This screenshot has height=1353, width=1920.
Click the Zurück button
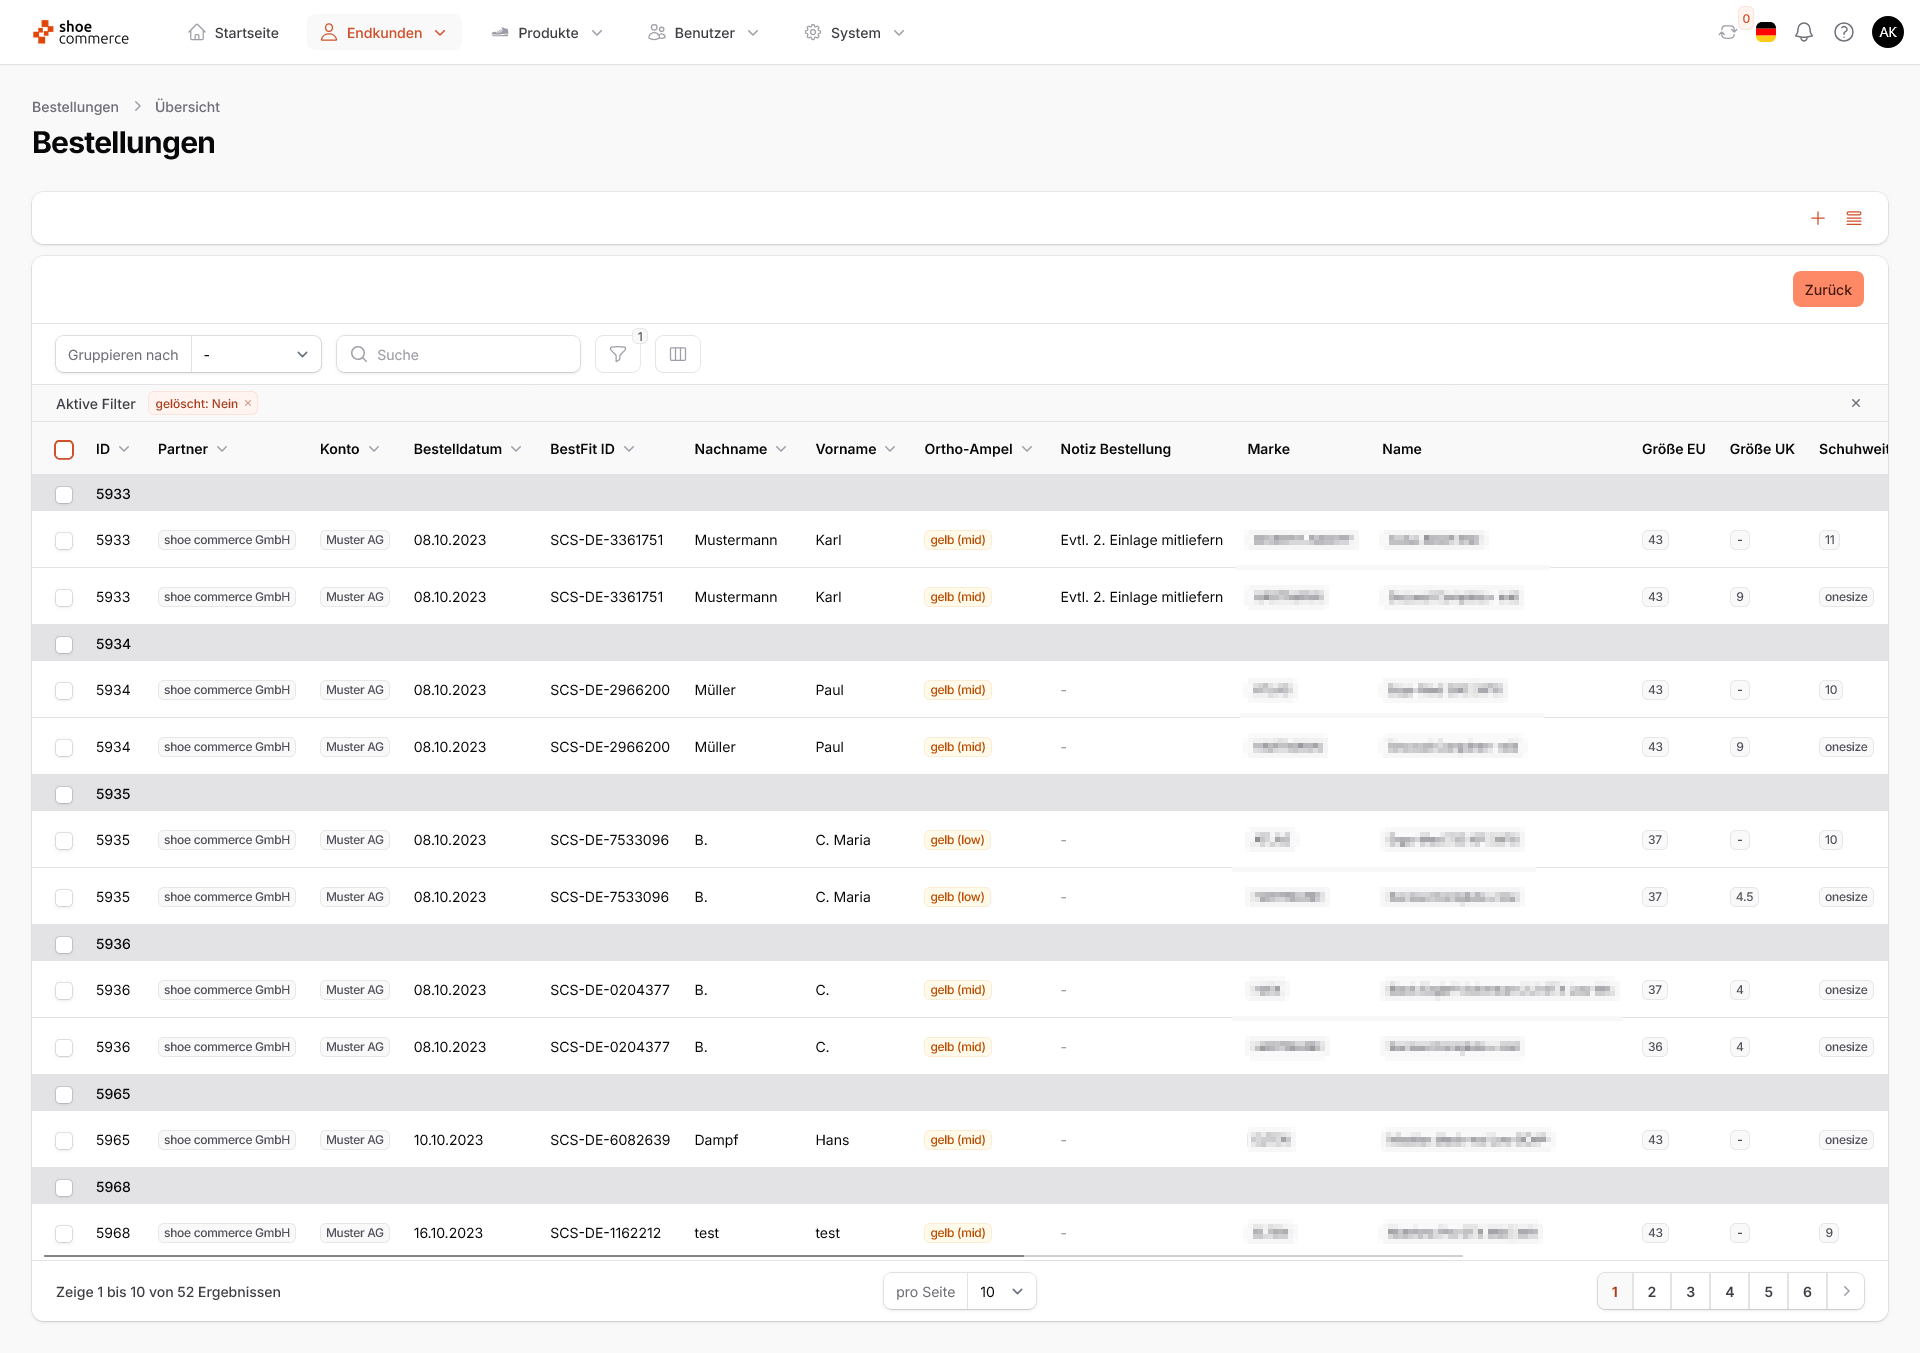1827,289
